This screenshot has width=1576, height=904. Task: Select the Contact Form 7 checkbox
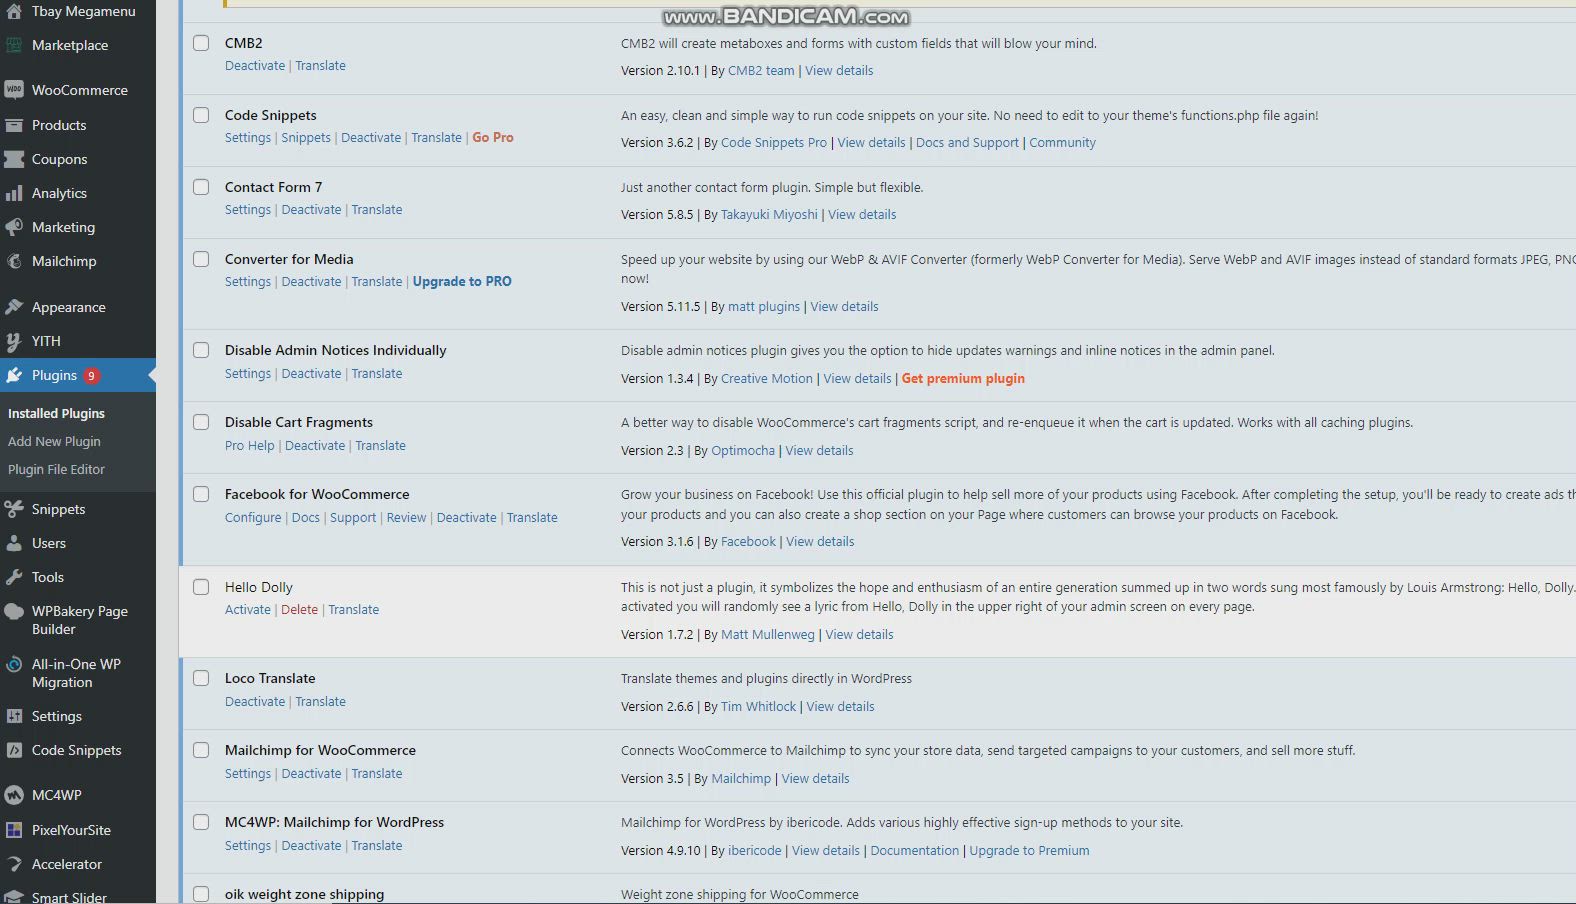click(x=201, y=187)
